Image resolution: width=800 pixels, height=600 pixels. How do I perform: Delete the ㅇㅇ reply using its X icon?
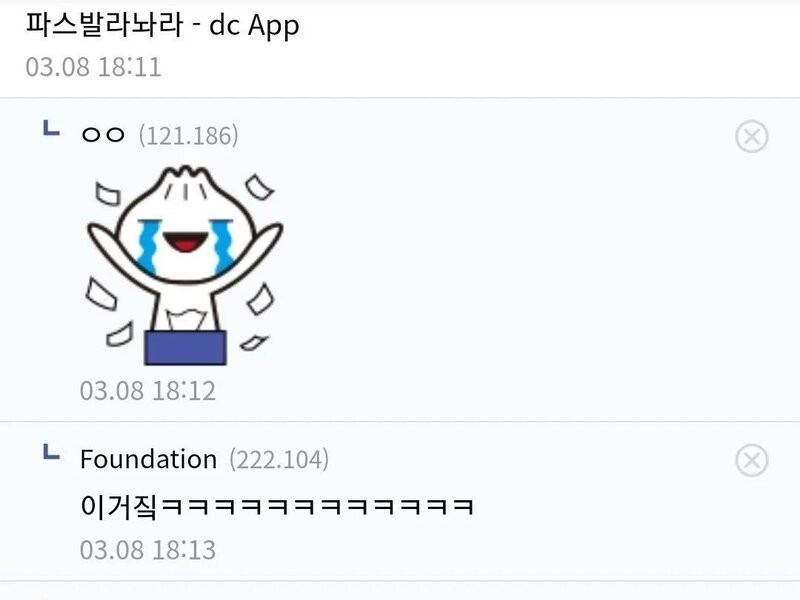(x=752, y=137)
